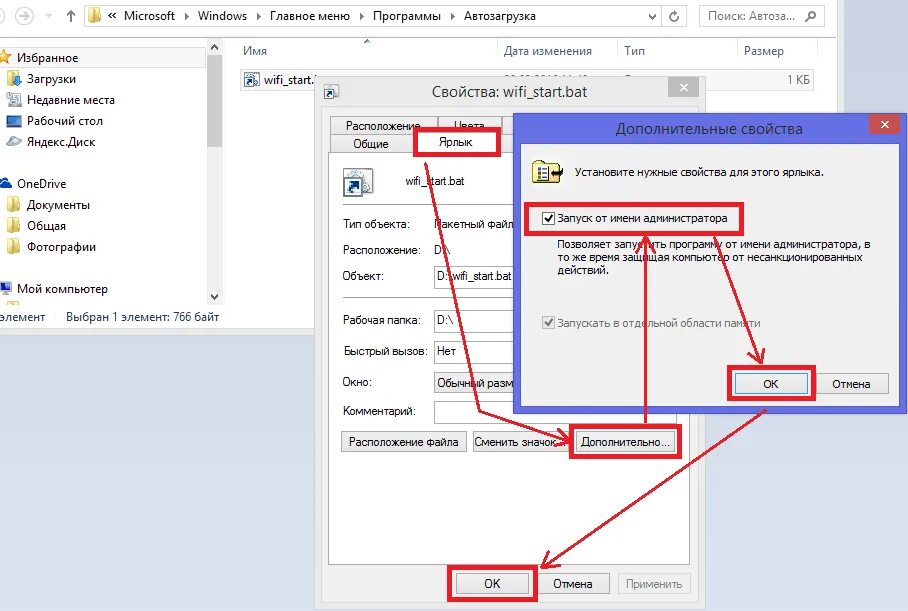Click the Быстрый вызов input field
This screenshot has width=908, height=611.
pos(474,351)
